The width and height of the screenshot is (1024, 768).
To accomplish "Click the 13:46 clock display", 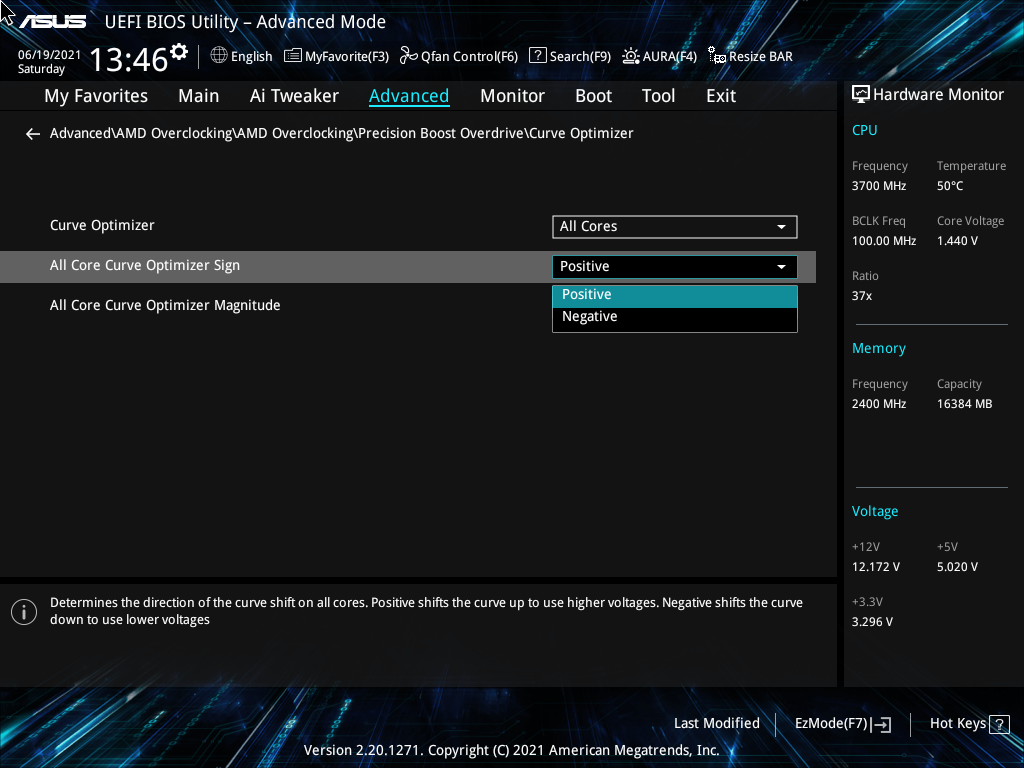I will coord(129,59).
